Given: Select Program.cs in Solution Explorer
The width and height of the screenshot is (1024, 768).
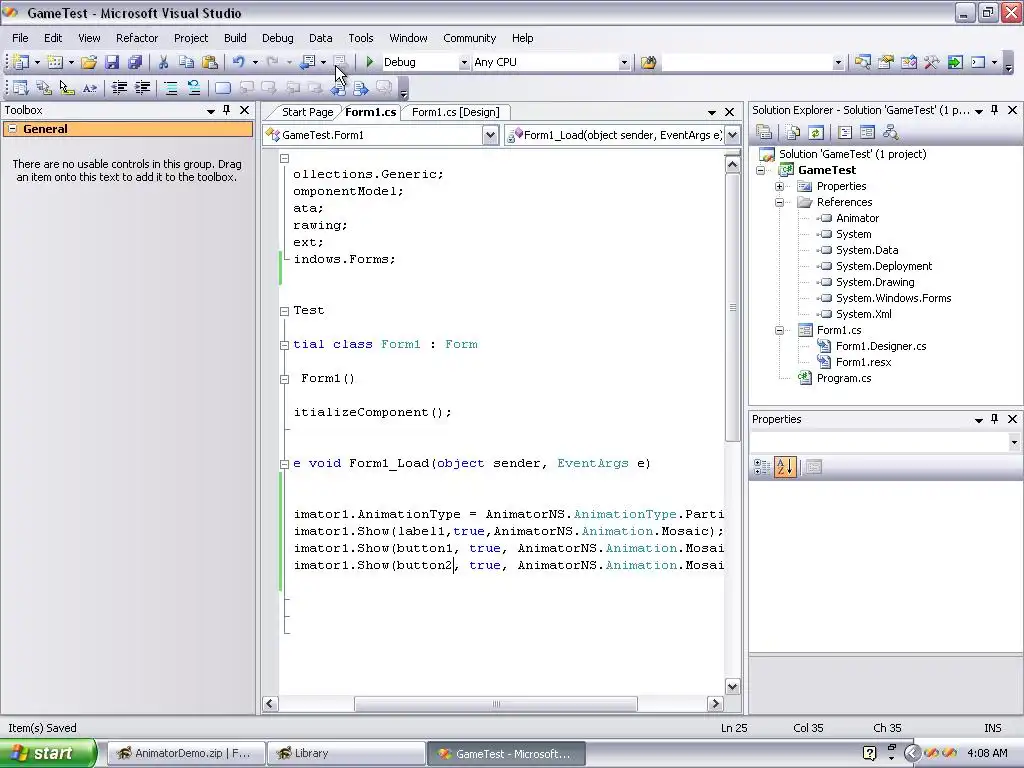Looking at the screenshot, I should tap(843, 378).
